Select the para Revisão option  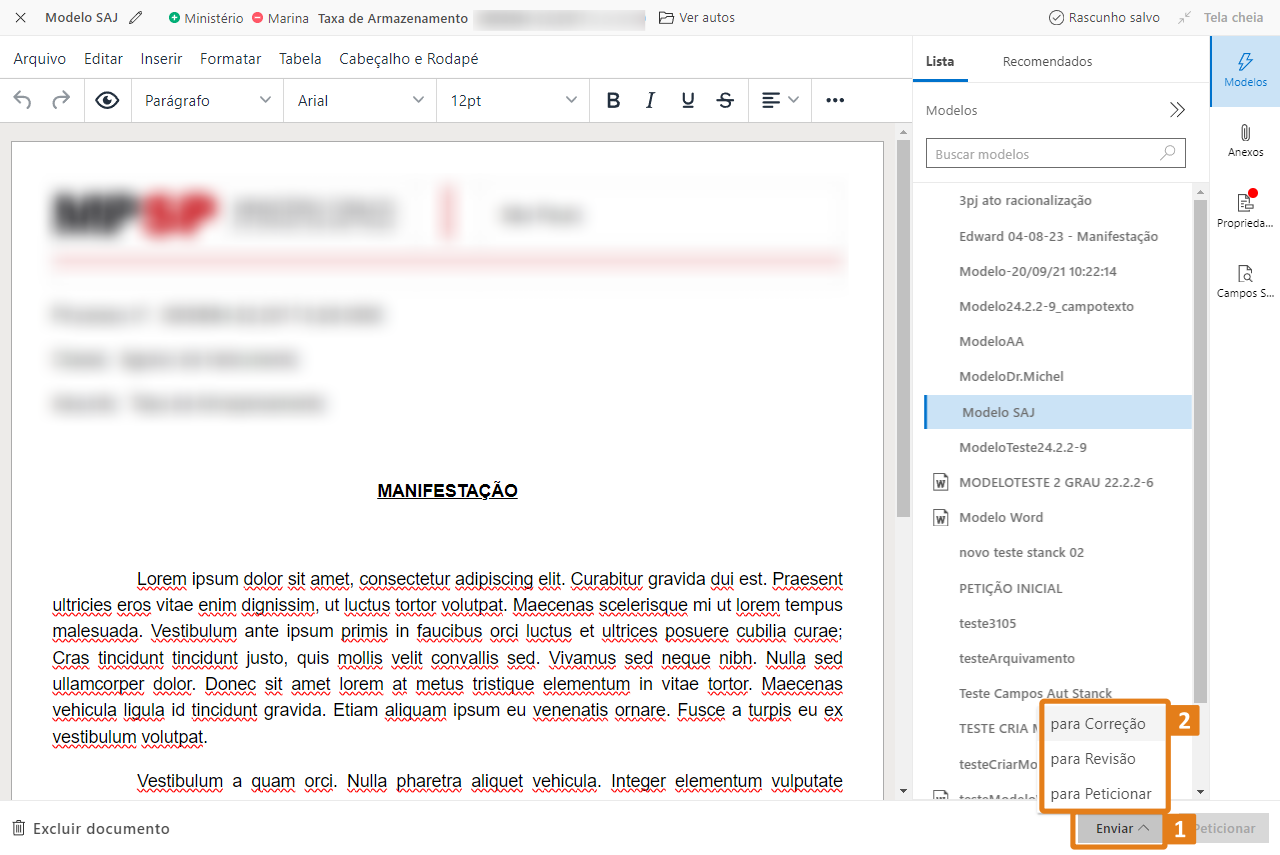tap(1093, 759)
